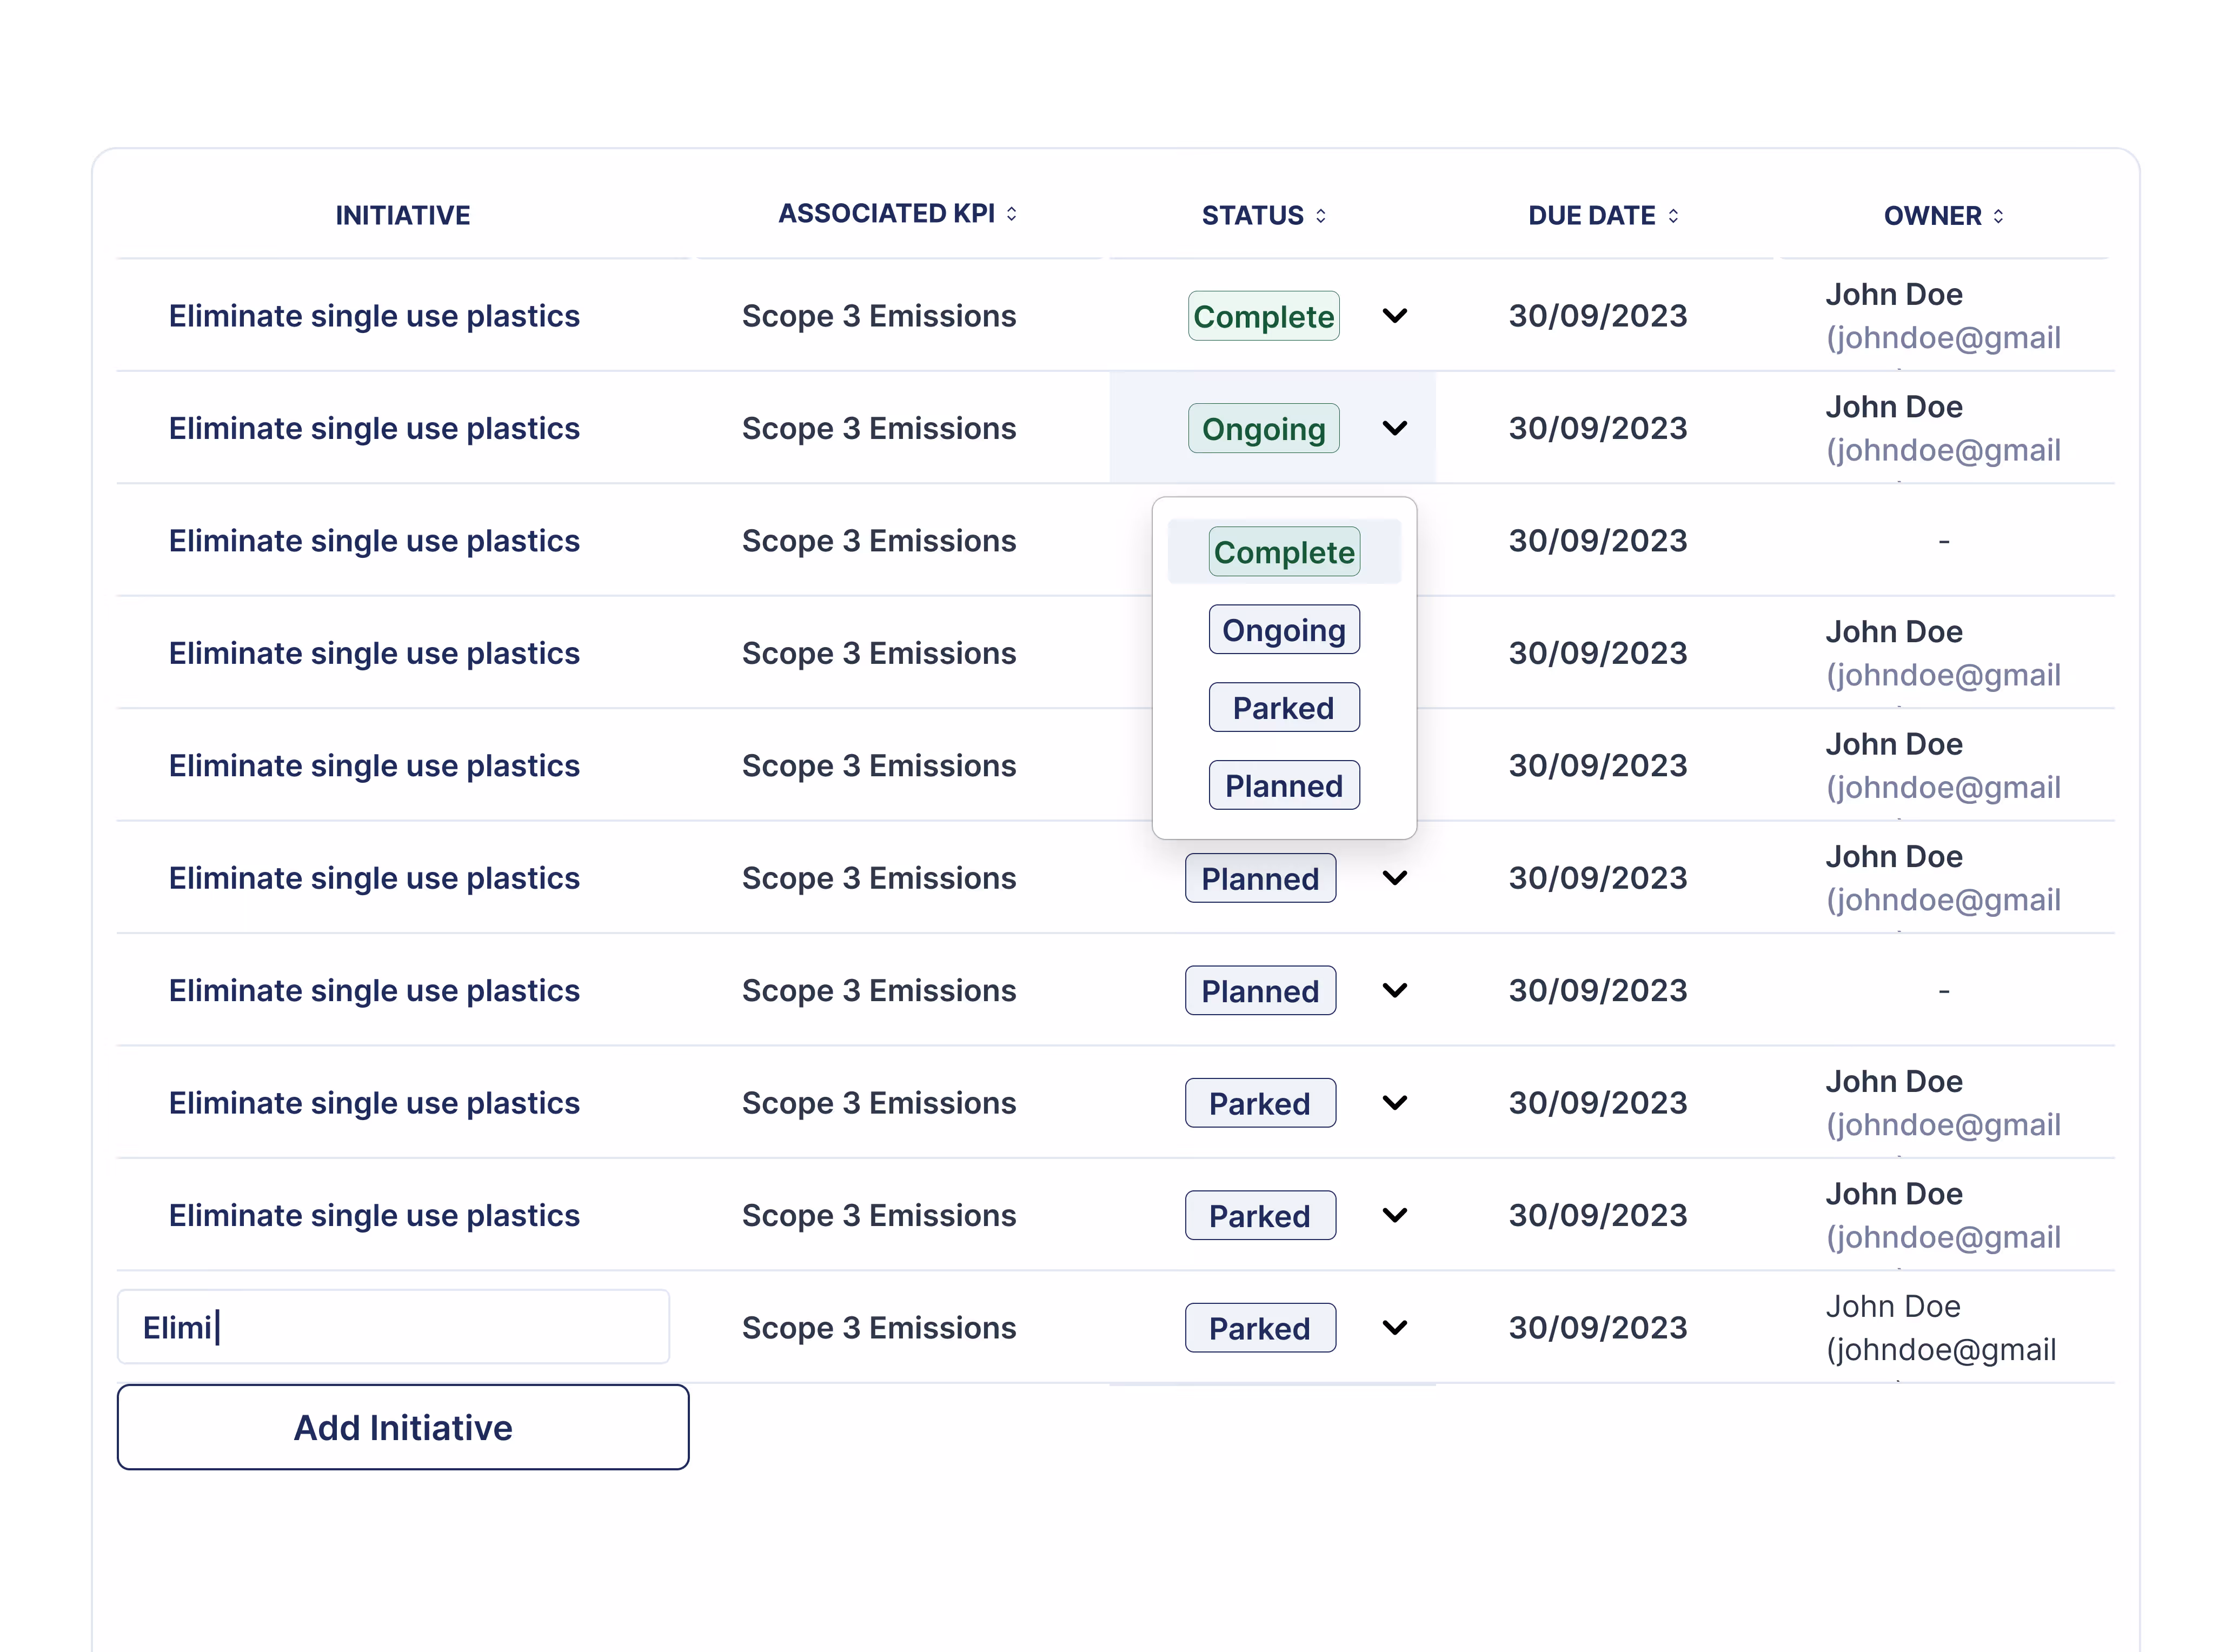
Task: Pick Parked from the open status menu
Action: pos(1284,708)
